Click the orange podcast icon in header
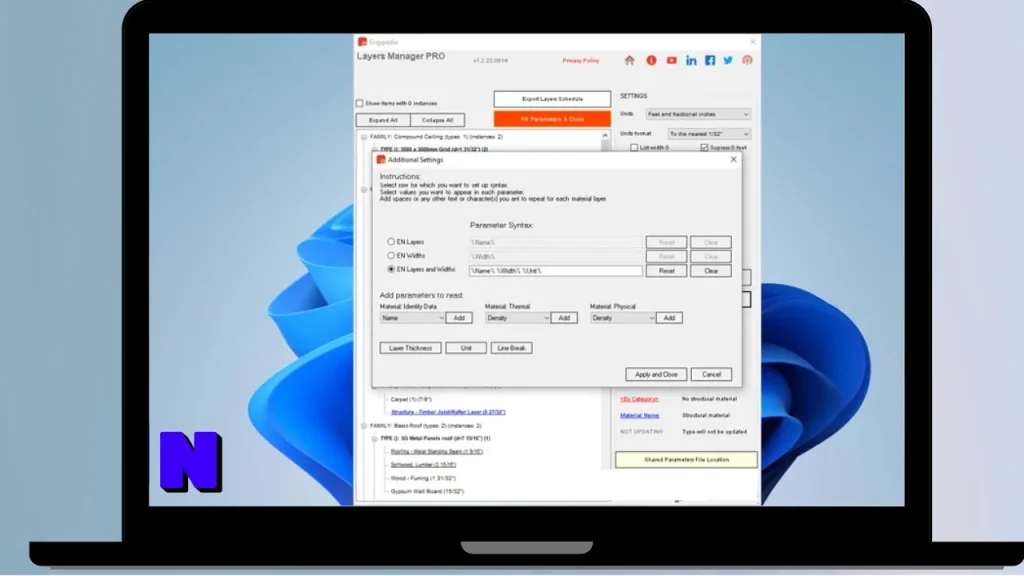 coord(747,60)
